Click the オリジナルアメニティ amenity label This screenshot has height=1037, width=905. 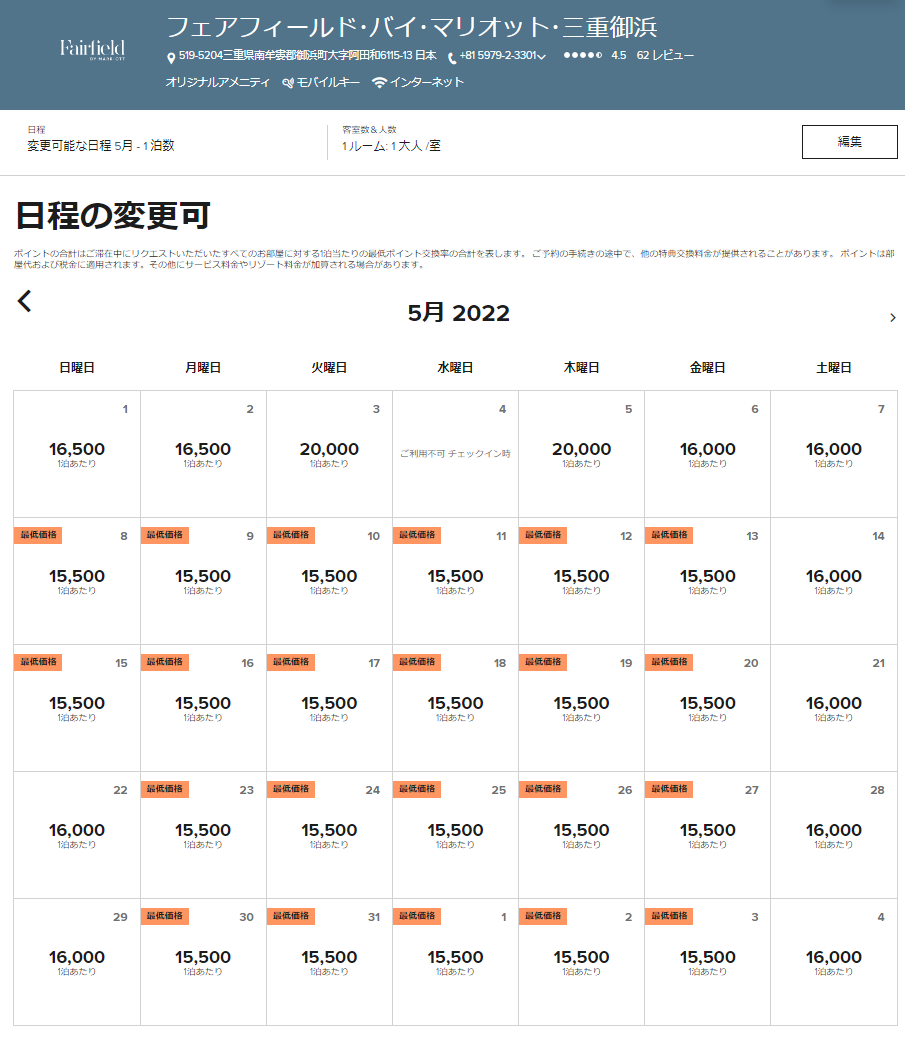[217, 83]
